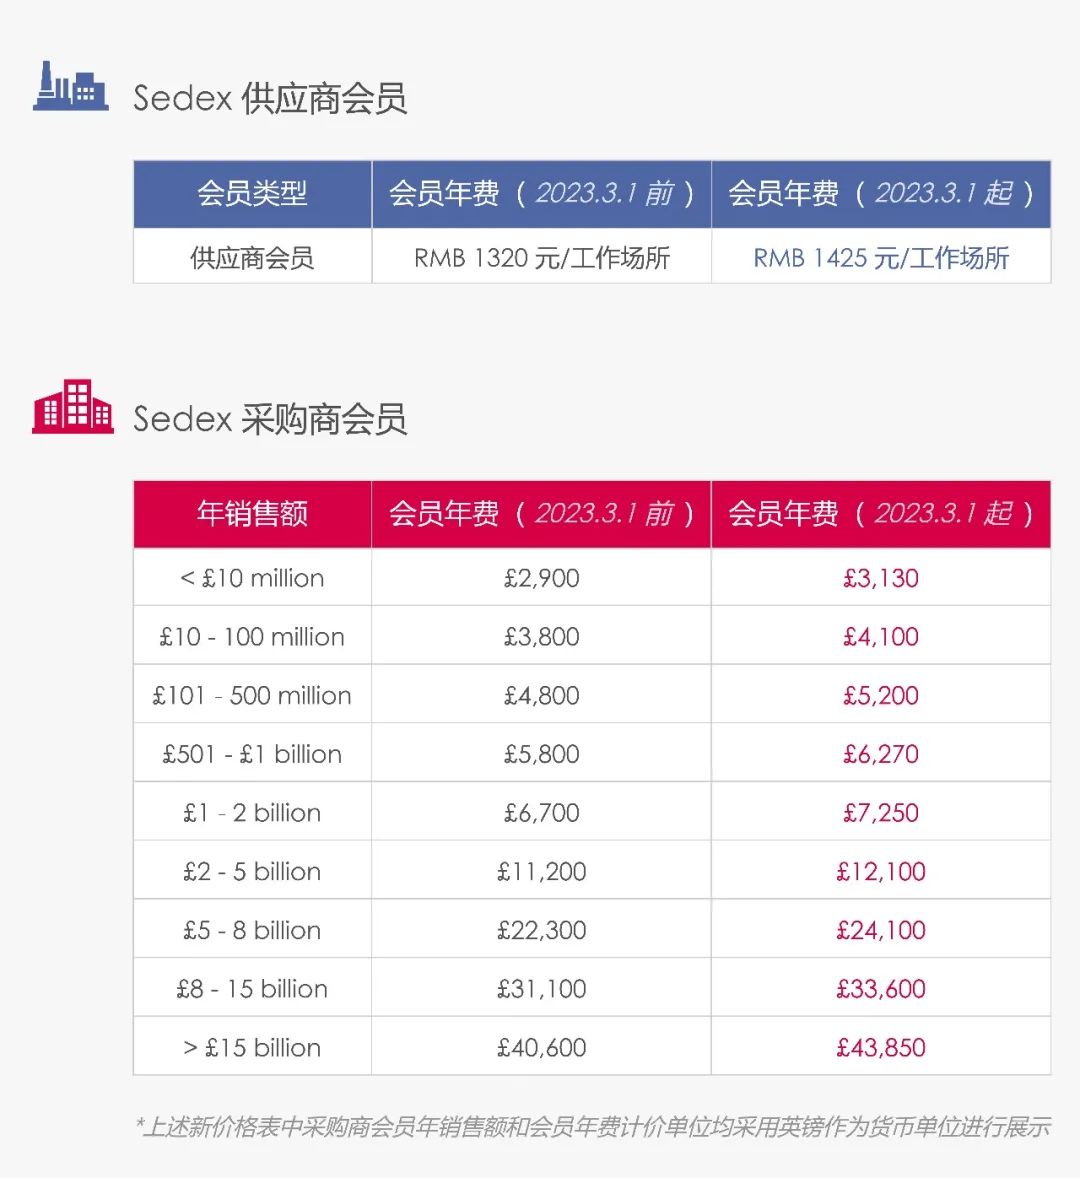Screen dimensions: 1080x1178
Task: Click the £43,850 fee value
Action: (880, 1048)
